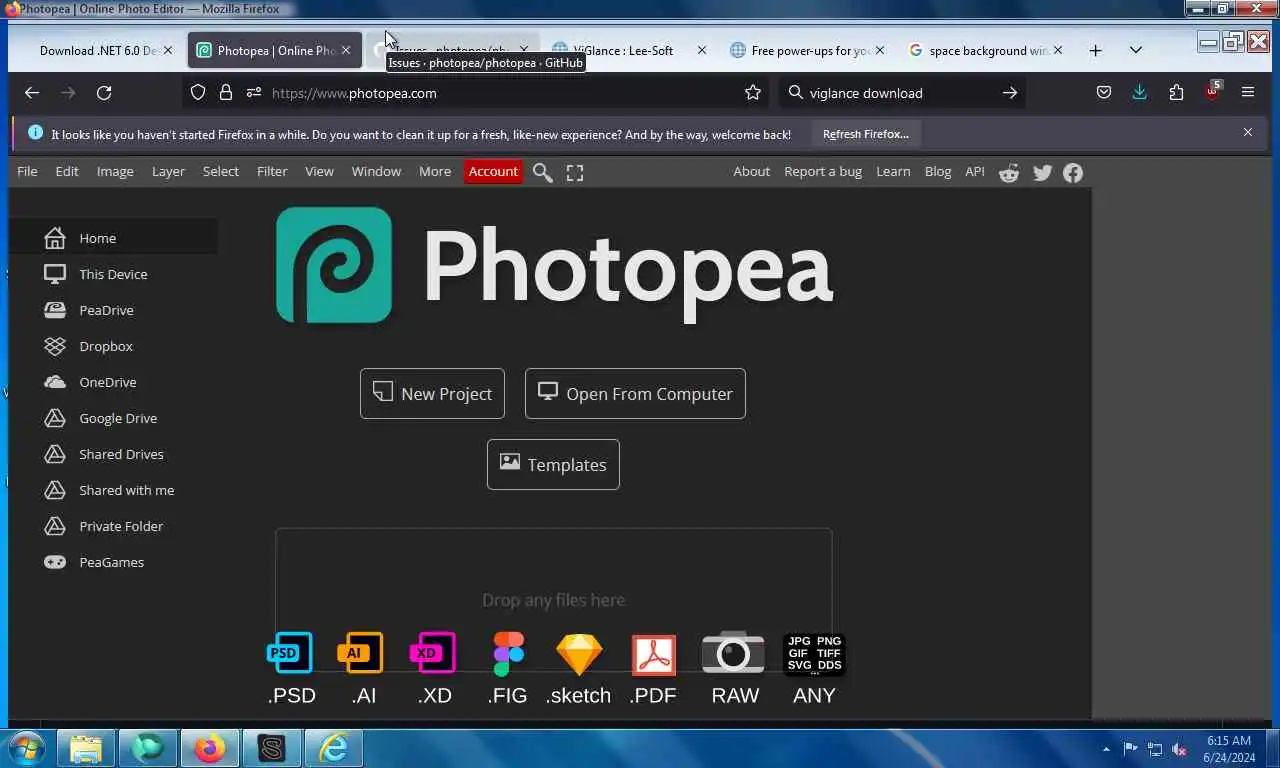Click the Templates button
Screen dimensions: 1280x768
pyautogui.click(x=553, y=464)
